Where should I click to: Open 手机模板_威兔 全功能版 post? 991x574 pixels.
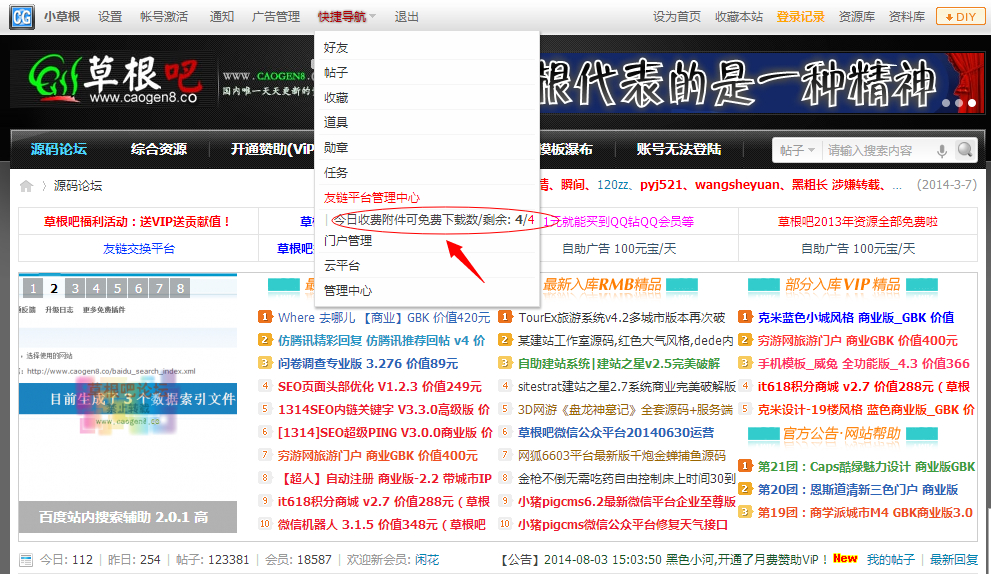(863, 363)
